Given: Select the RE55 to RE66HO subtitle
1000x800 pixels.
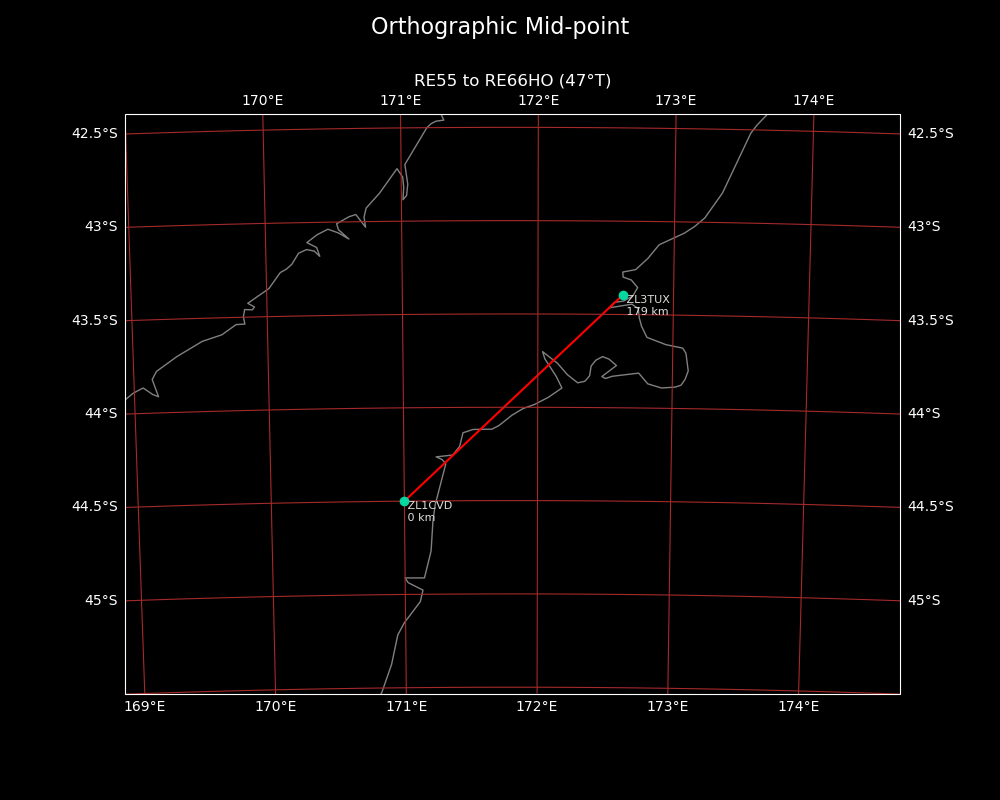Looking at the screenshot, I should 512,81.
